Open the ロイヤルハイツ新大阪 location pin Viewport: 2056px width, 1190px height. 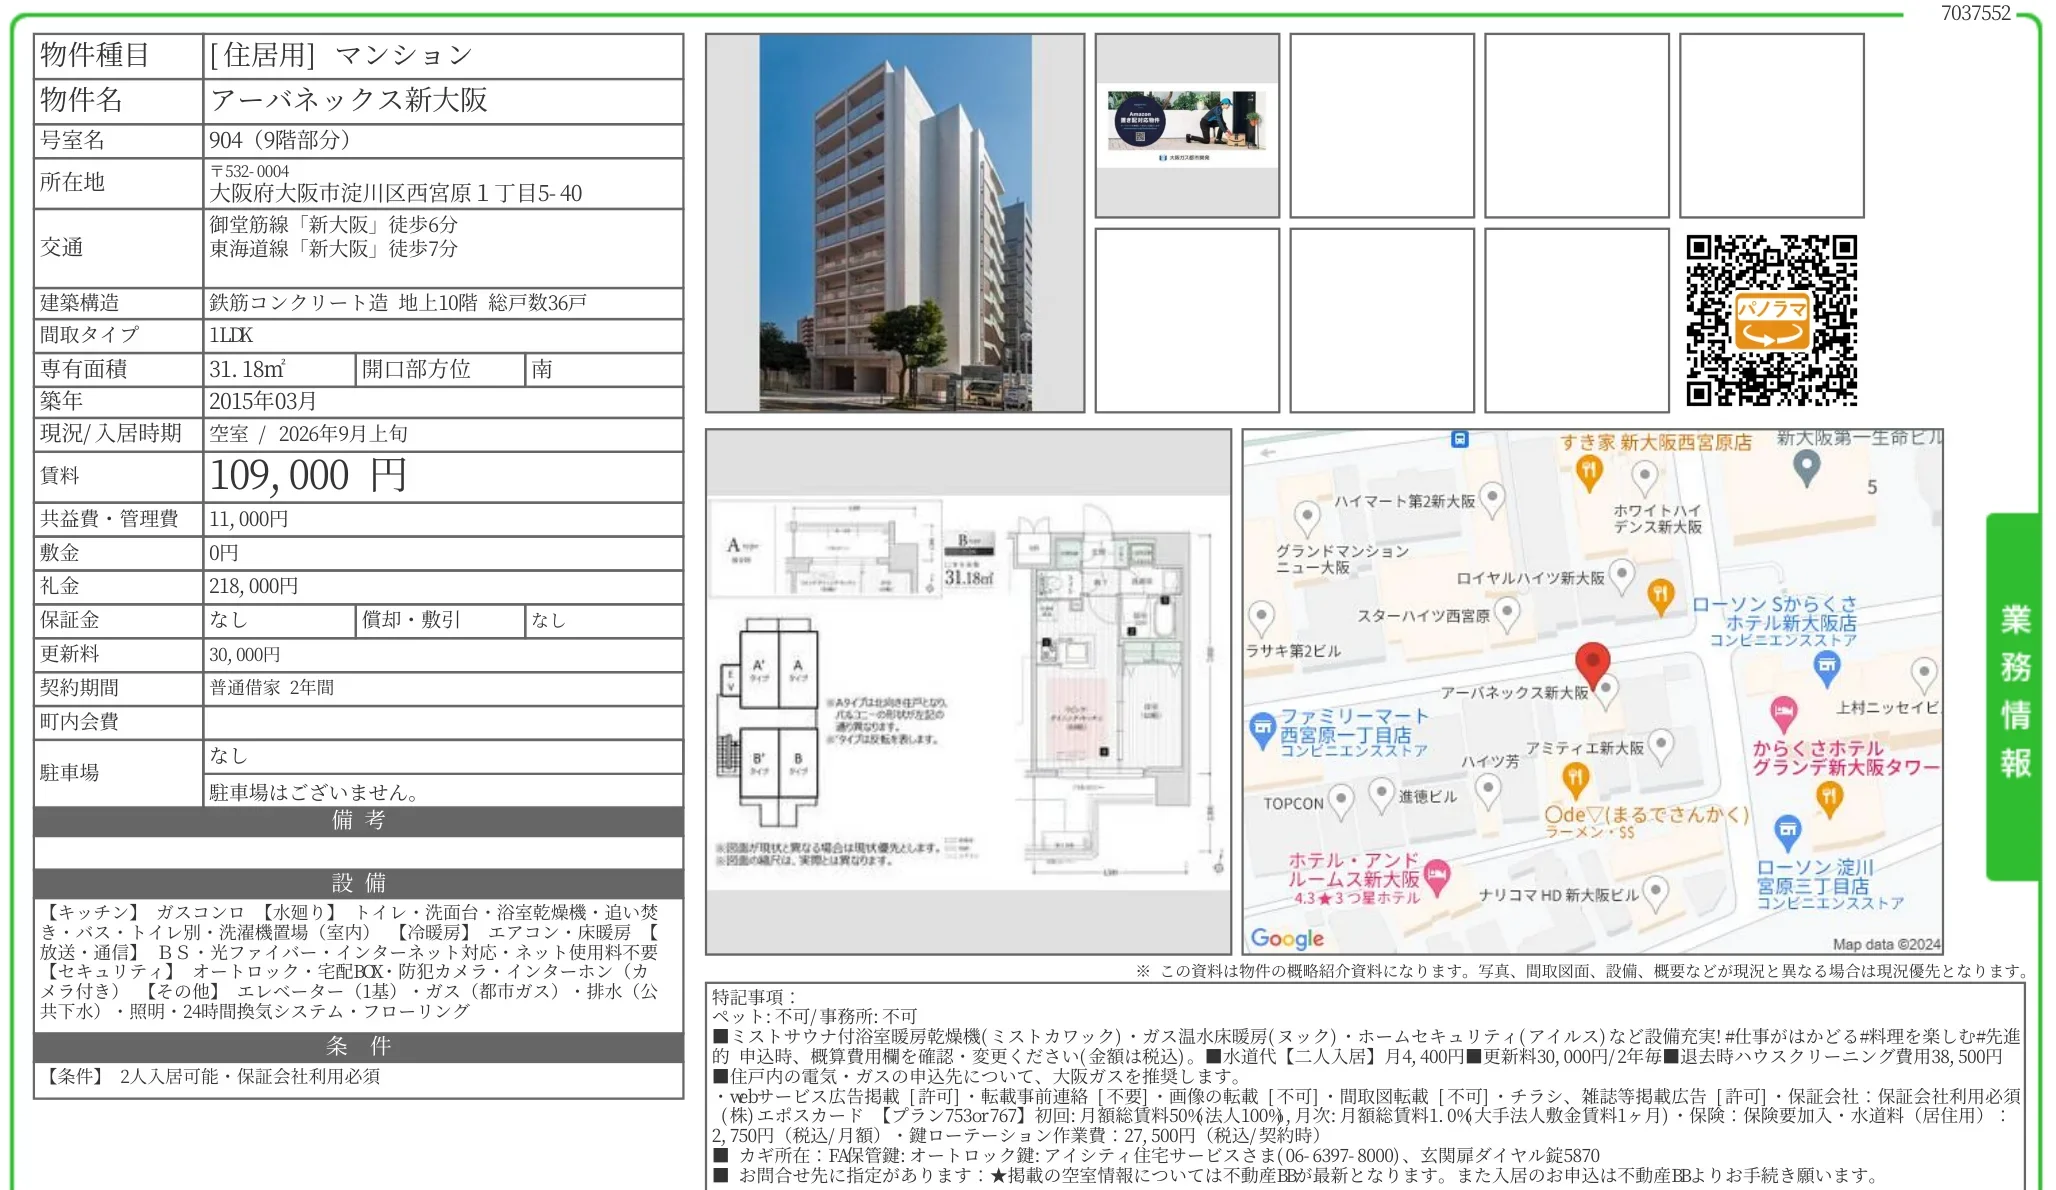click(x=1622, y=577)
